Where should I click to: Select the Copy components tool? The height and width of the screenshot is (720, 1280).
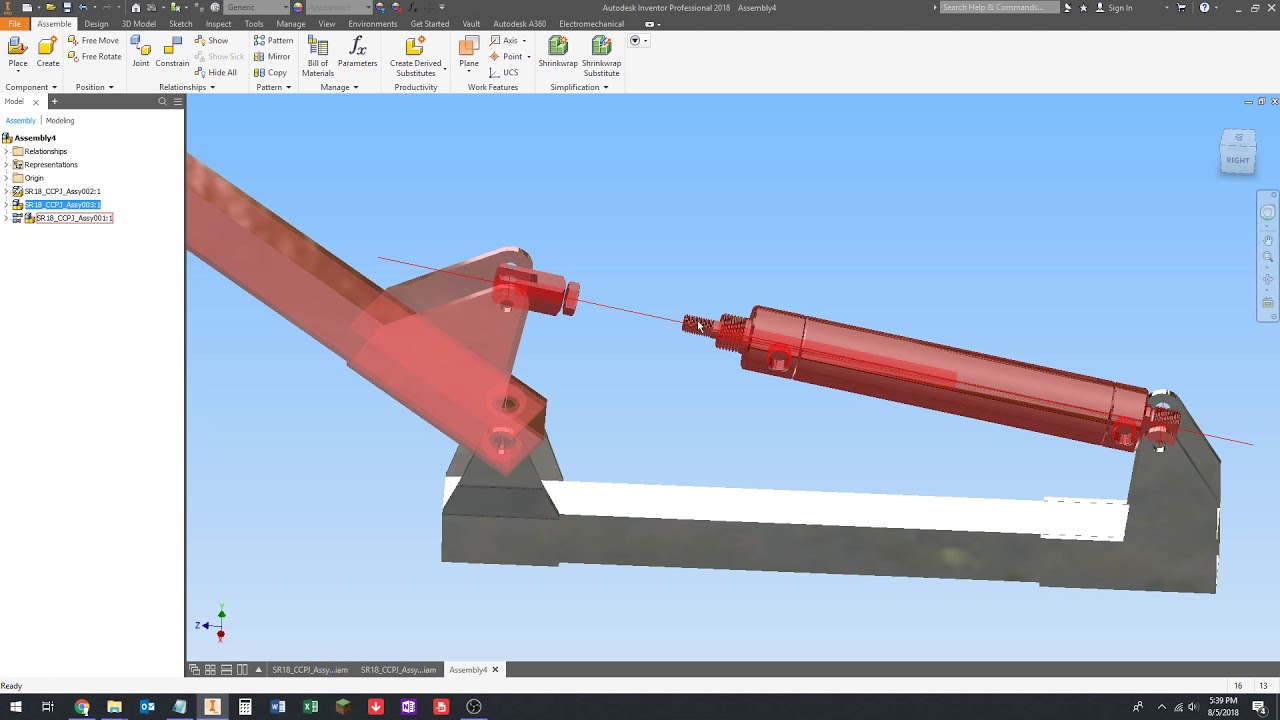pyautogui.click(x=270, y=72)
